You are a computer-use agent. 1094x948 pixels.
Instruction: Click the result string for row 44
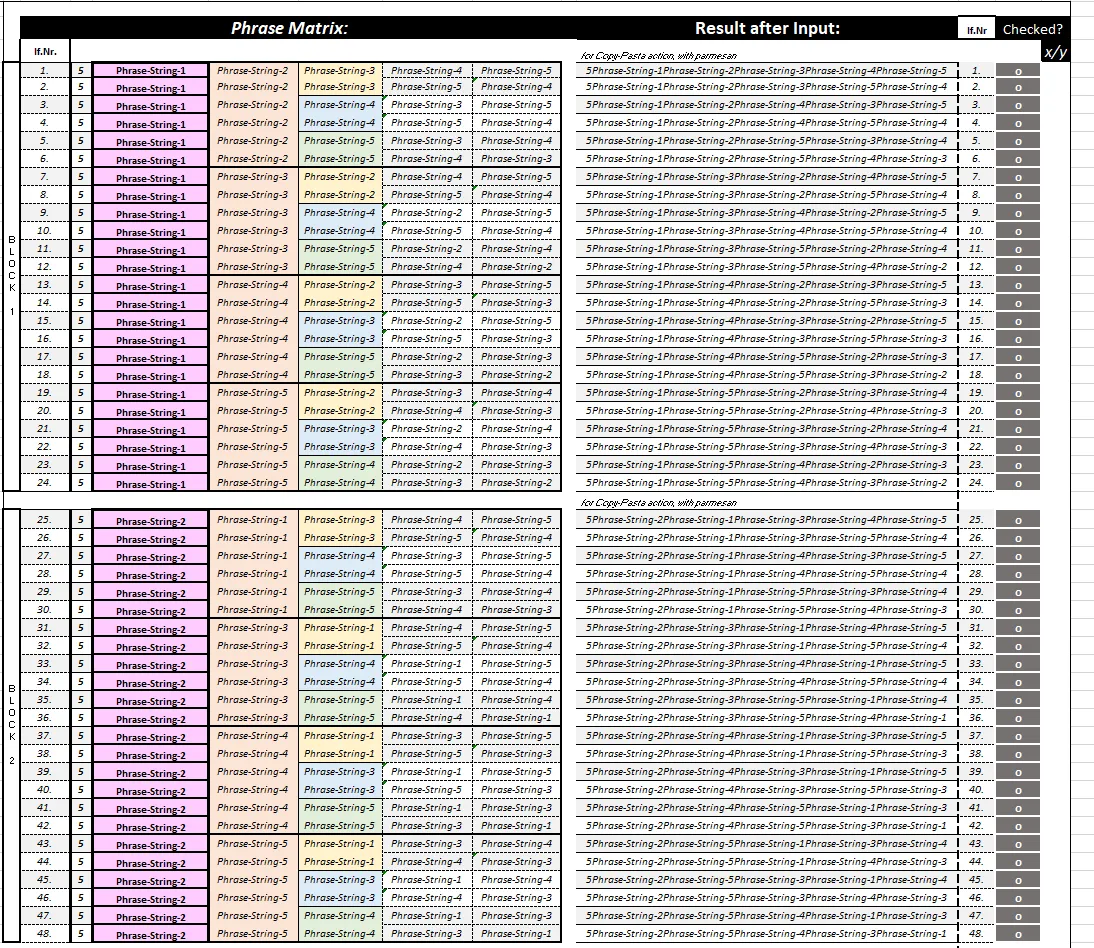[x=767, y=862]
